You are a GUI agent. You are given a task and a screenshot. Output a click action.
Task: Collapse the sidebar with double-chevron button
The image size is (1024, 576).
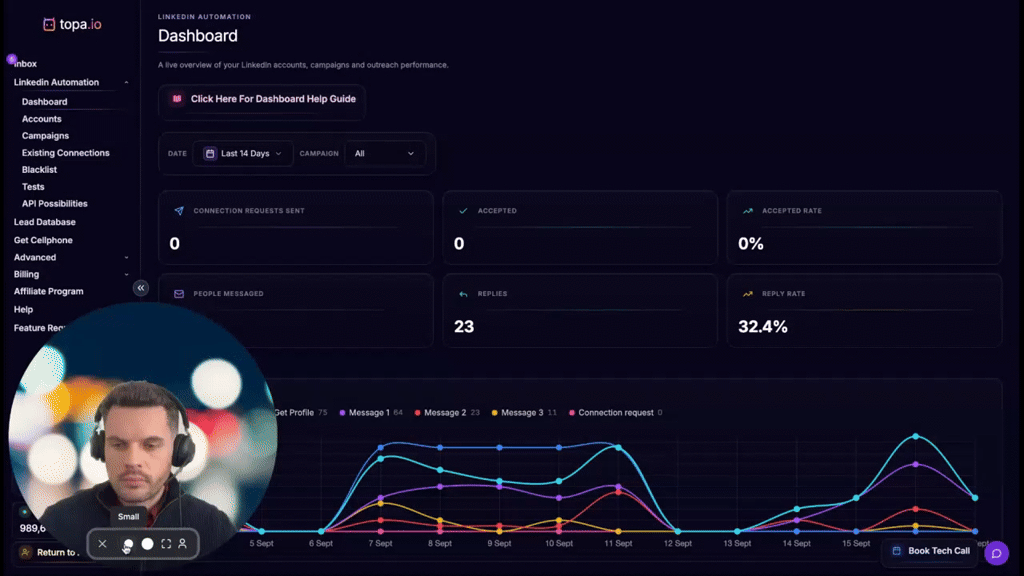pos(140,288)
